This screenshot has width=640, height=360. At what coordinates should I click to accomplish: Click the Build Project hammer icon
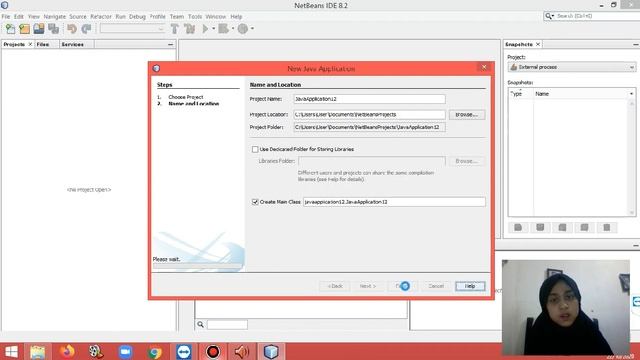pyautogui.click(x=175, y=29)
